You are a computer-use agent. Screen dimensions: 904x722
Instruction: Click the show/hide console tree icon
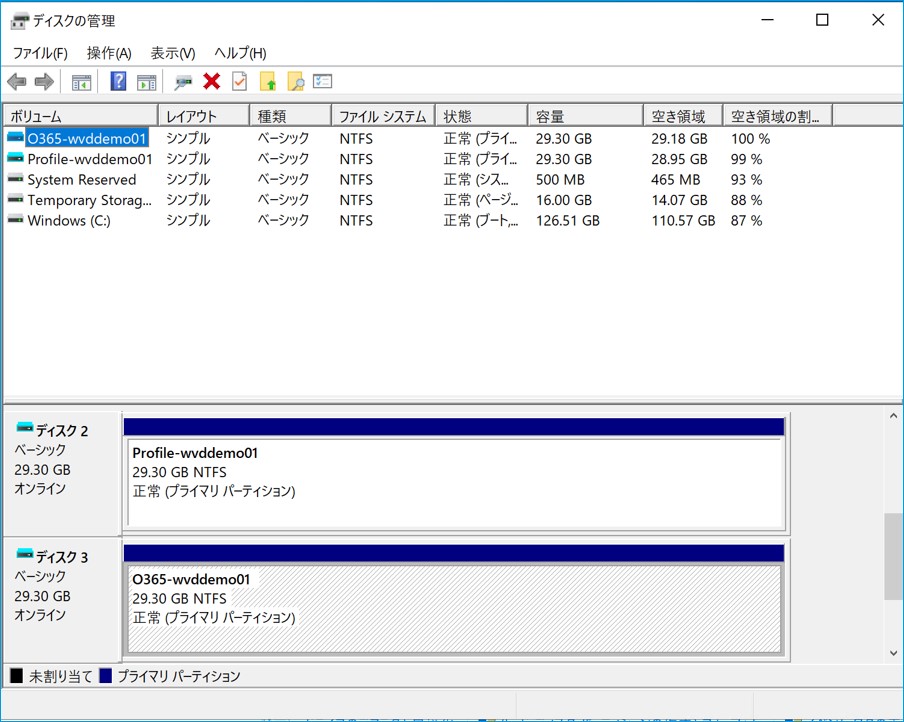tap(81, 82)
